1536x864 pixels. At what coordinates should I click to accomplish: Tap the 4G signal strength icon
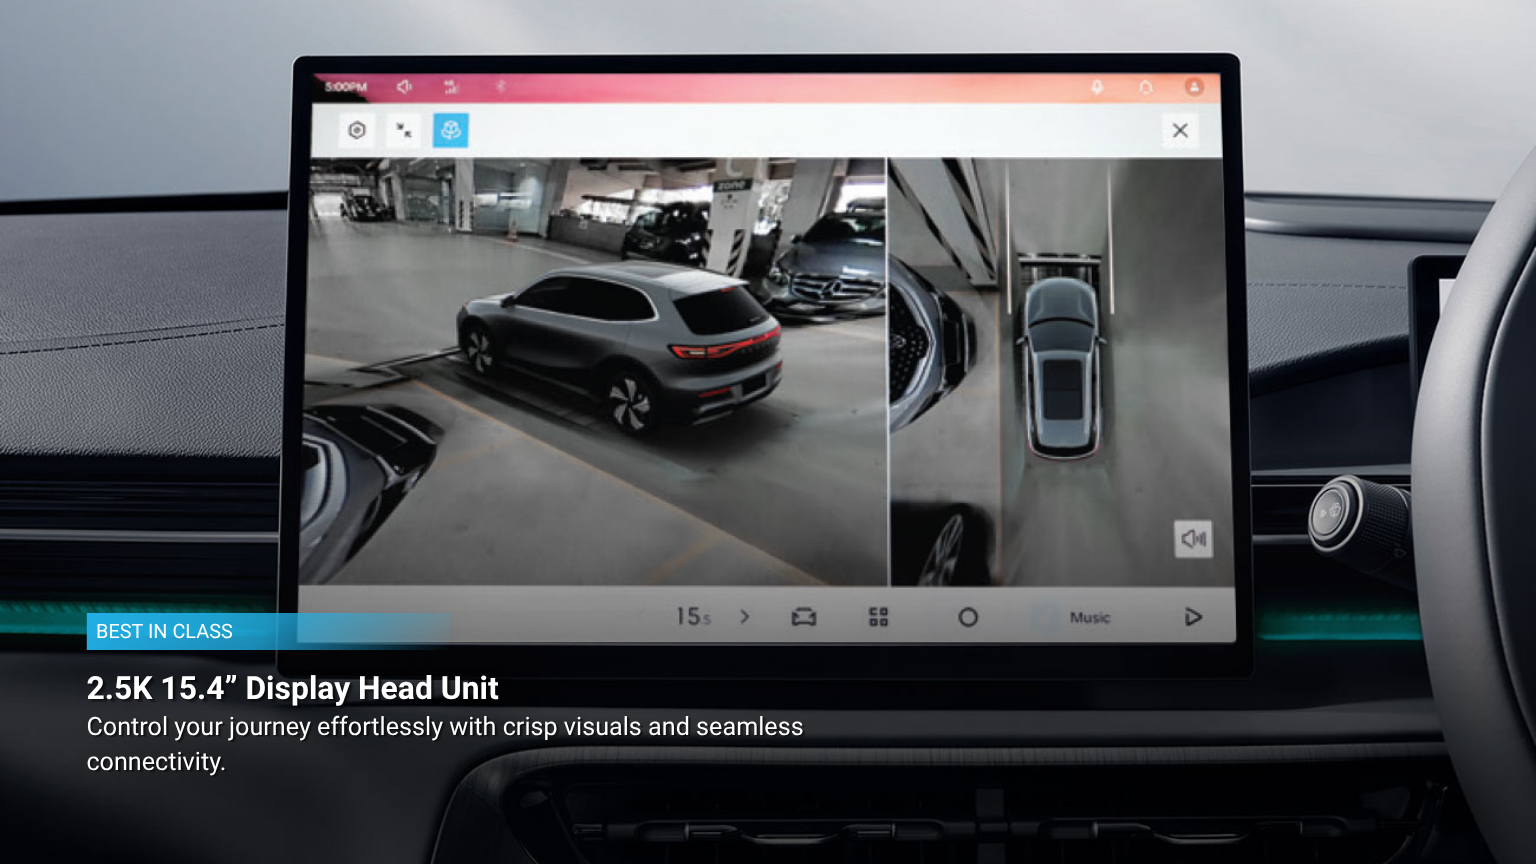tap(451, 87)
